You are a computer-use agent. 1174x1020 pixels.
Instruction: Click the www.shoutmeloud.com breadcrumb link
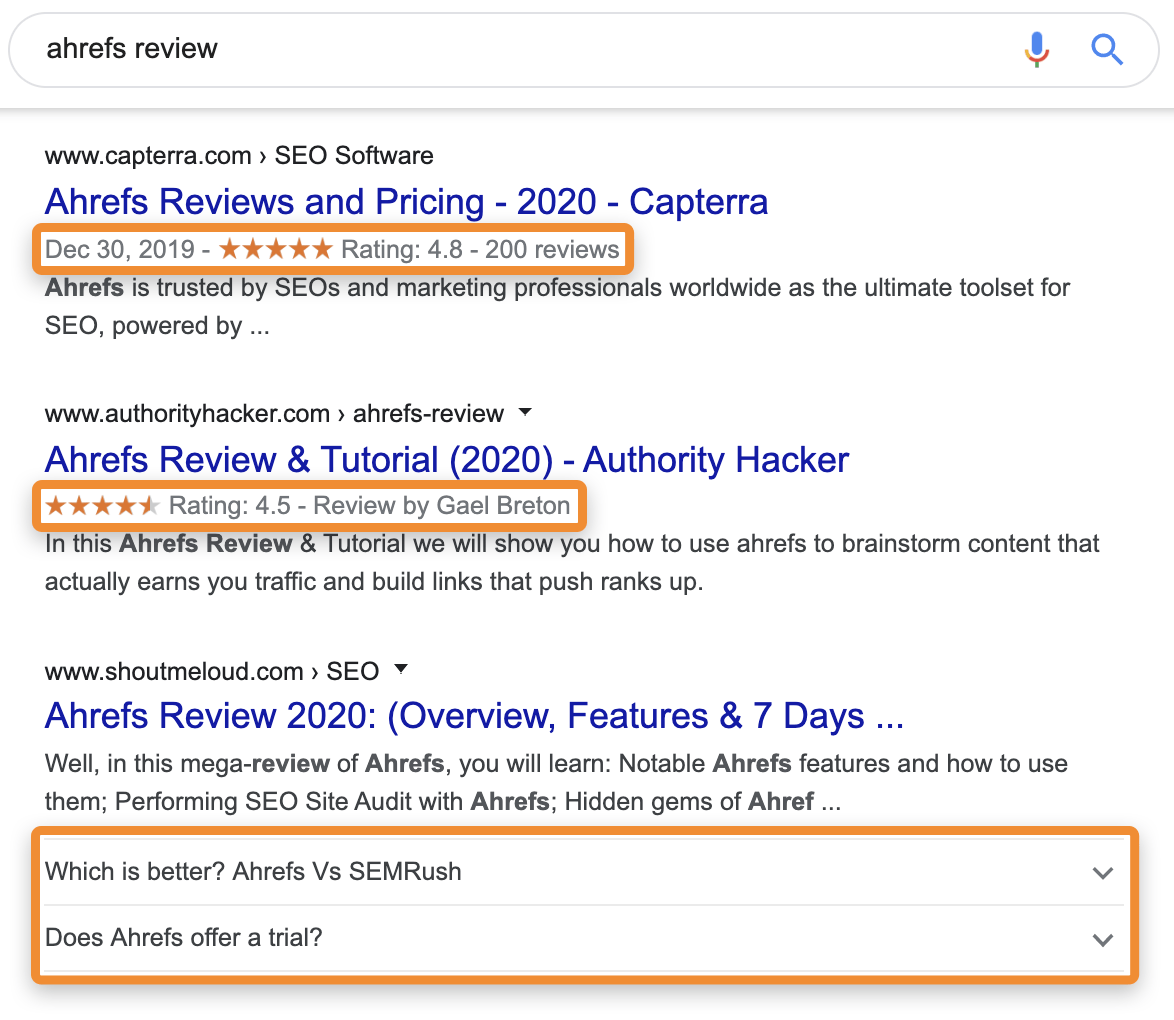(173, 670)
